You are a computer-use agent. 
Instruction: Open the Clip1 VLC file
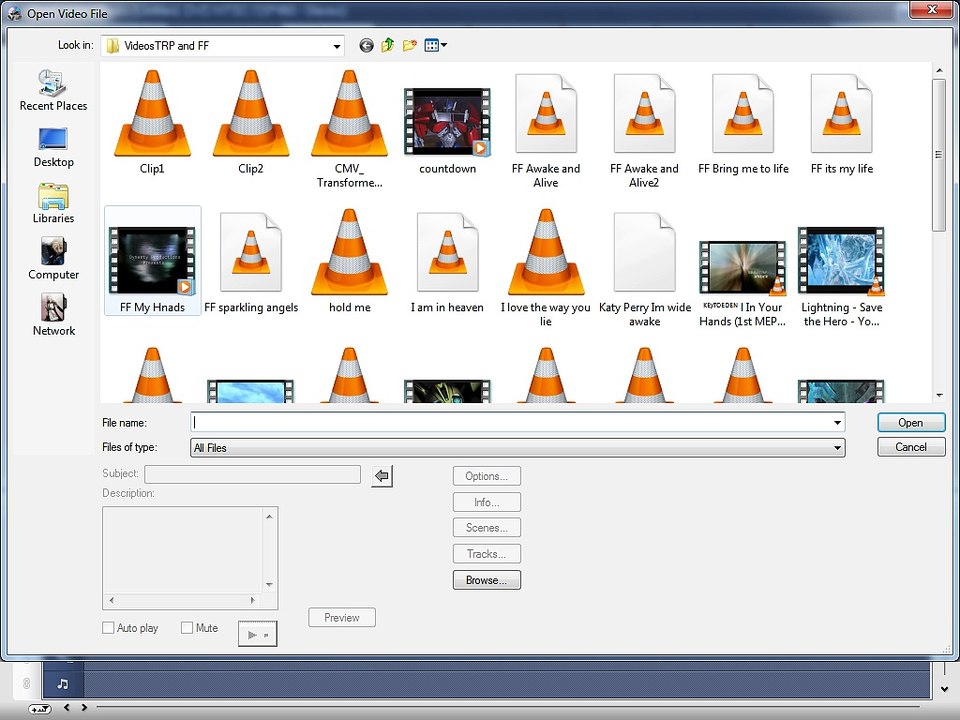tap(152, 122)
